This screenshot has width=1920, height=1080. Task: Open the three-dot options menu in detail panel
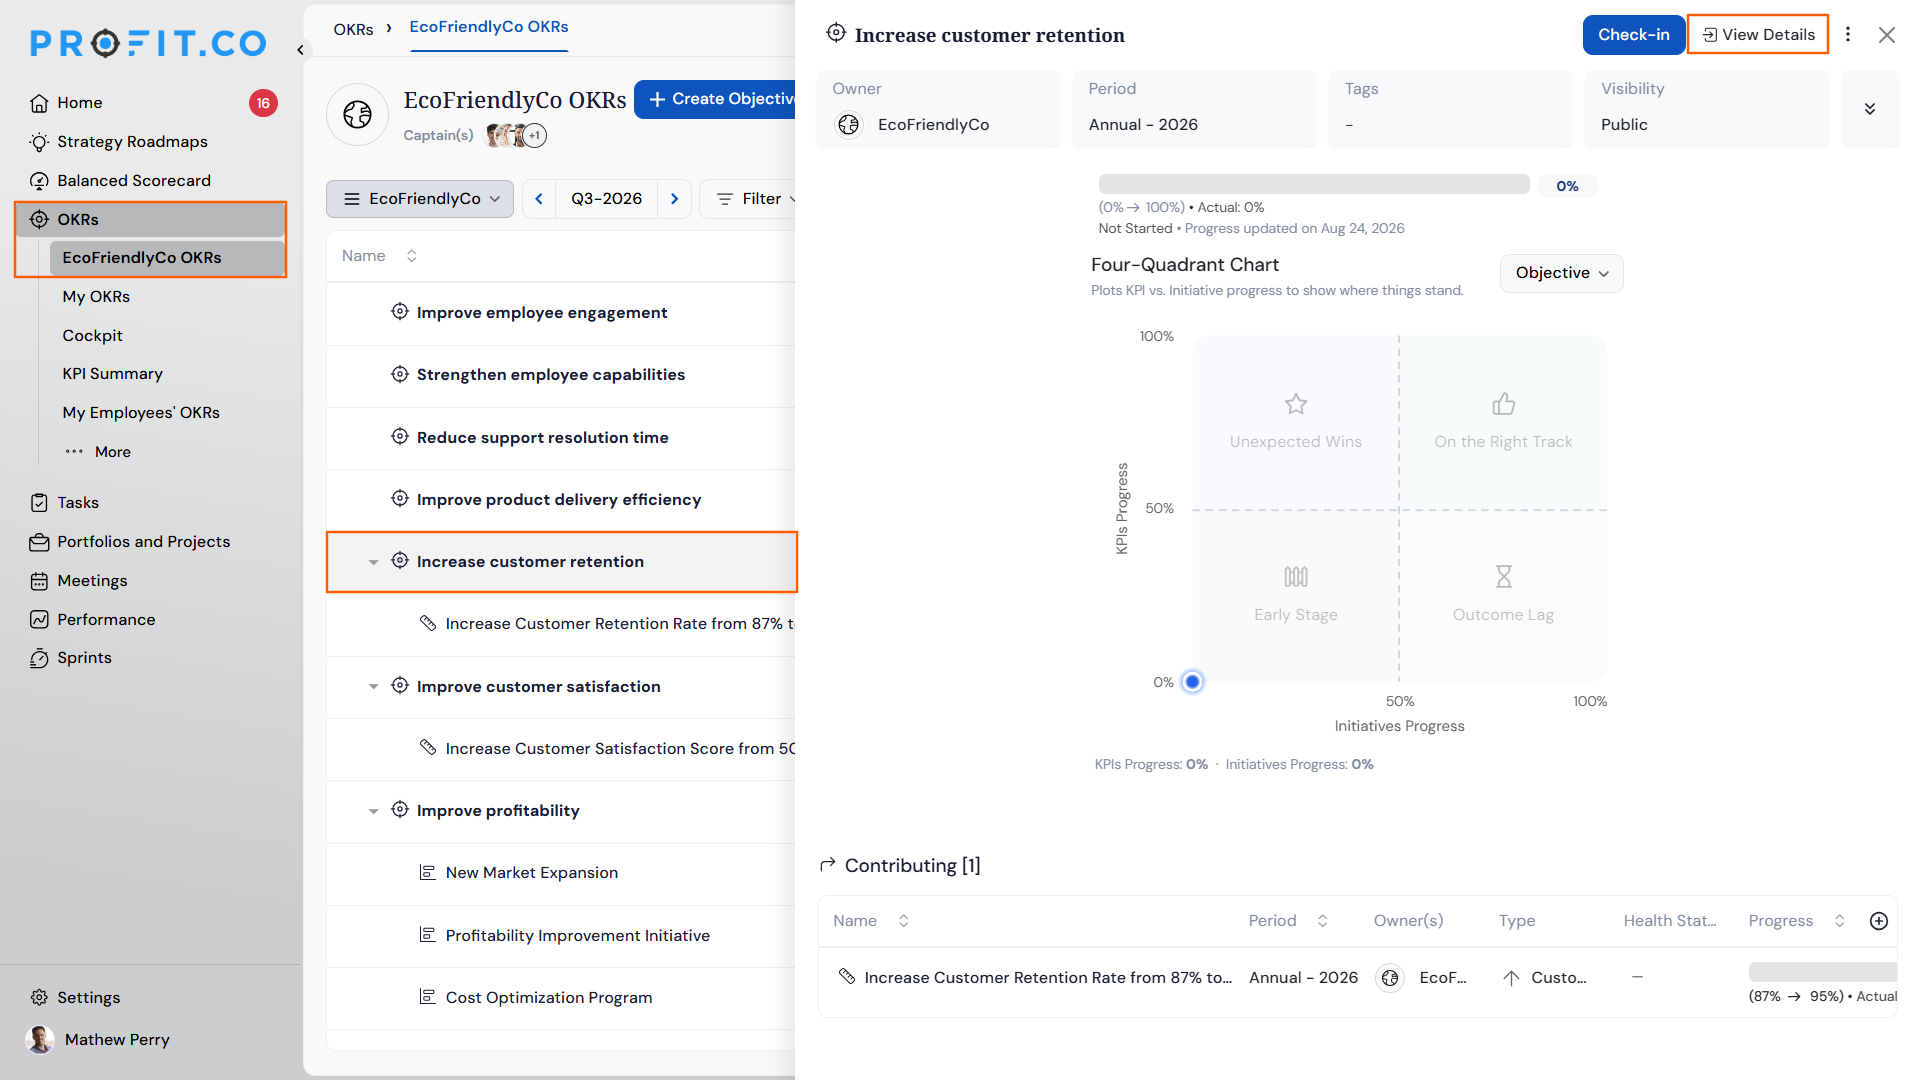[1848, 35]
